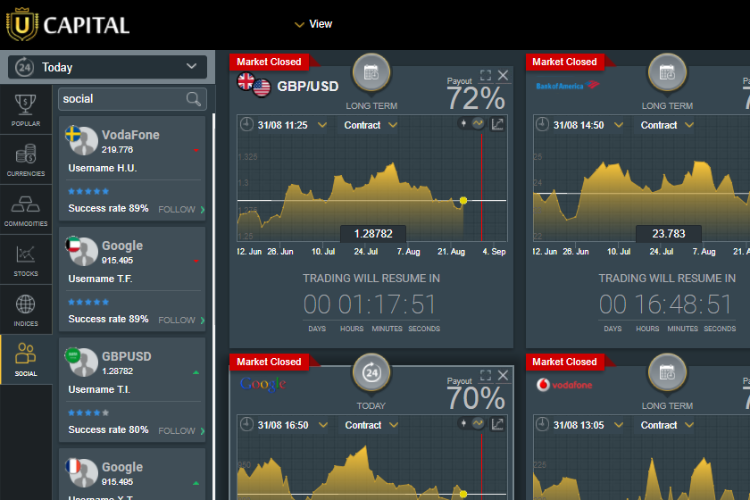Click the U Capital logo
Viewport: 750px width, 500px height.
(67, 24)
